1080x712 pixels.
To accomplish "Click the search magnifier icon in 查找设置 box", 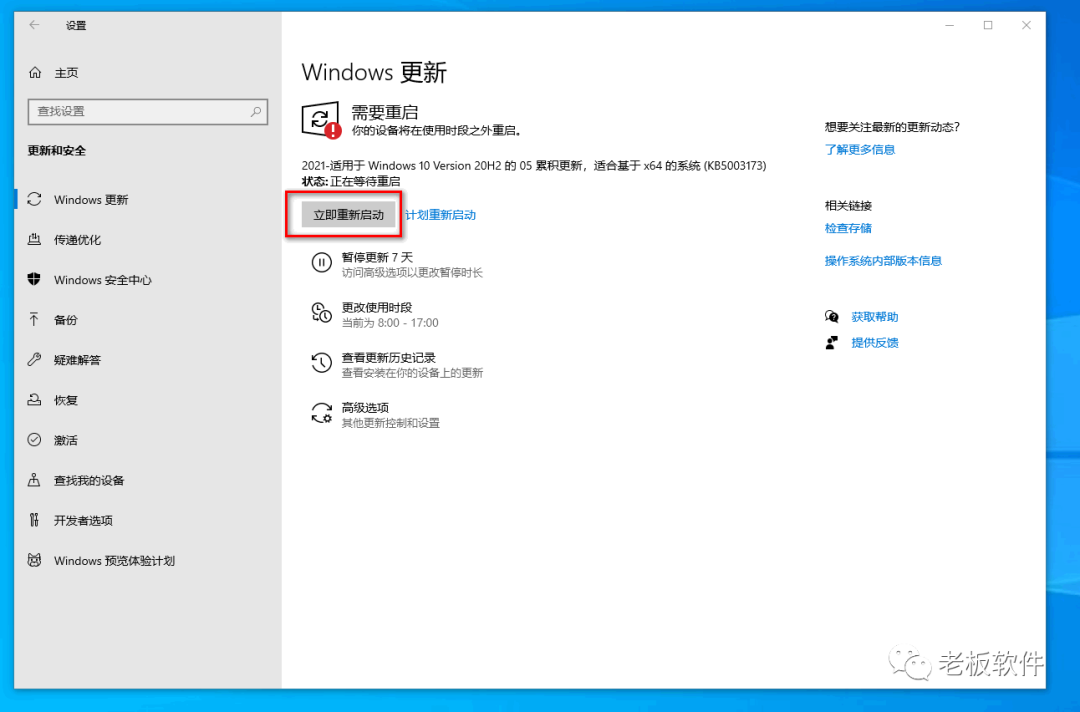I will coord(256,111).
